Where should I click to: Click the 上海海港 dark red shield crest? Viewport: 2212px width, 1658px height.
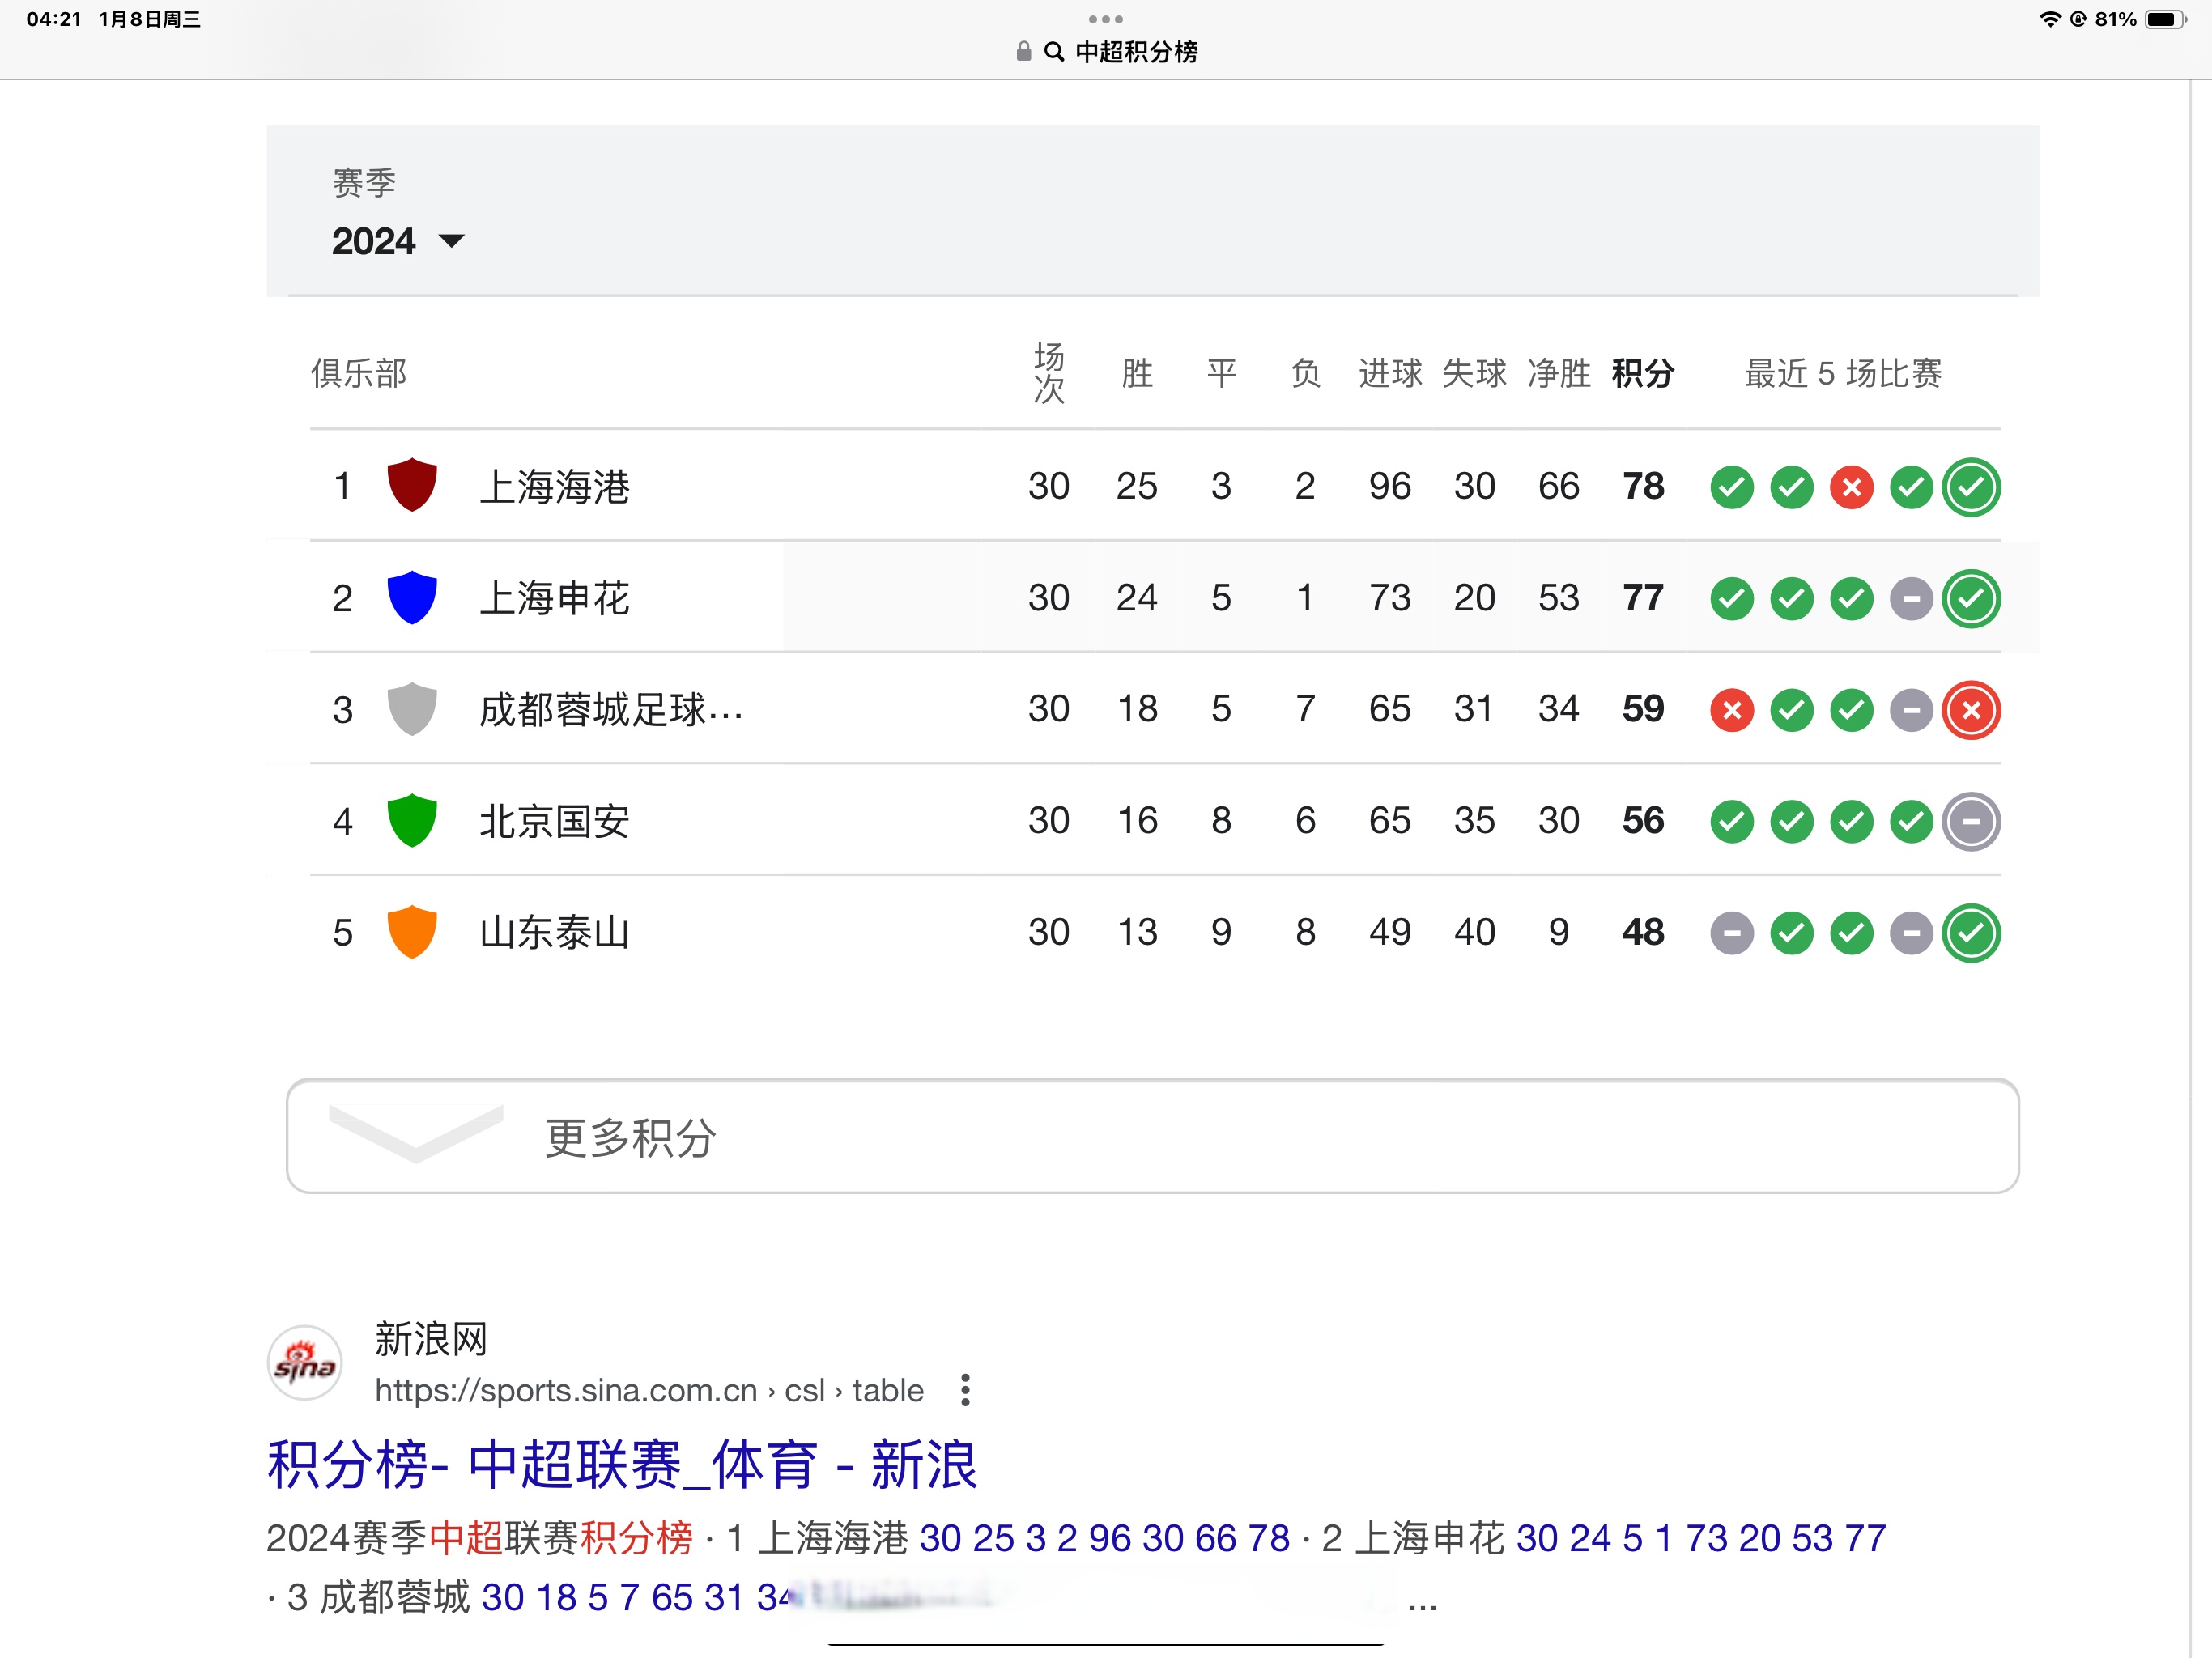tap(412, 485)
